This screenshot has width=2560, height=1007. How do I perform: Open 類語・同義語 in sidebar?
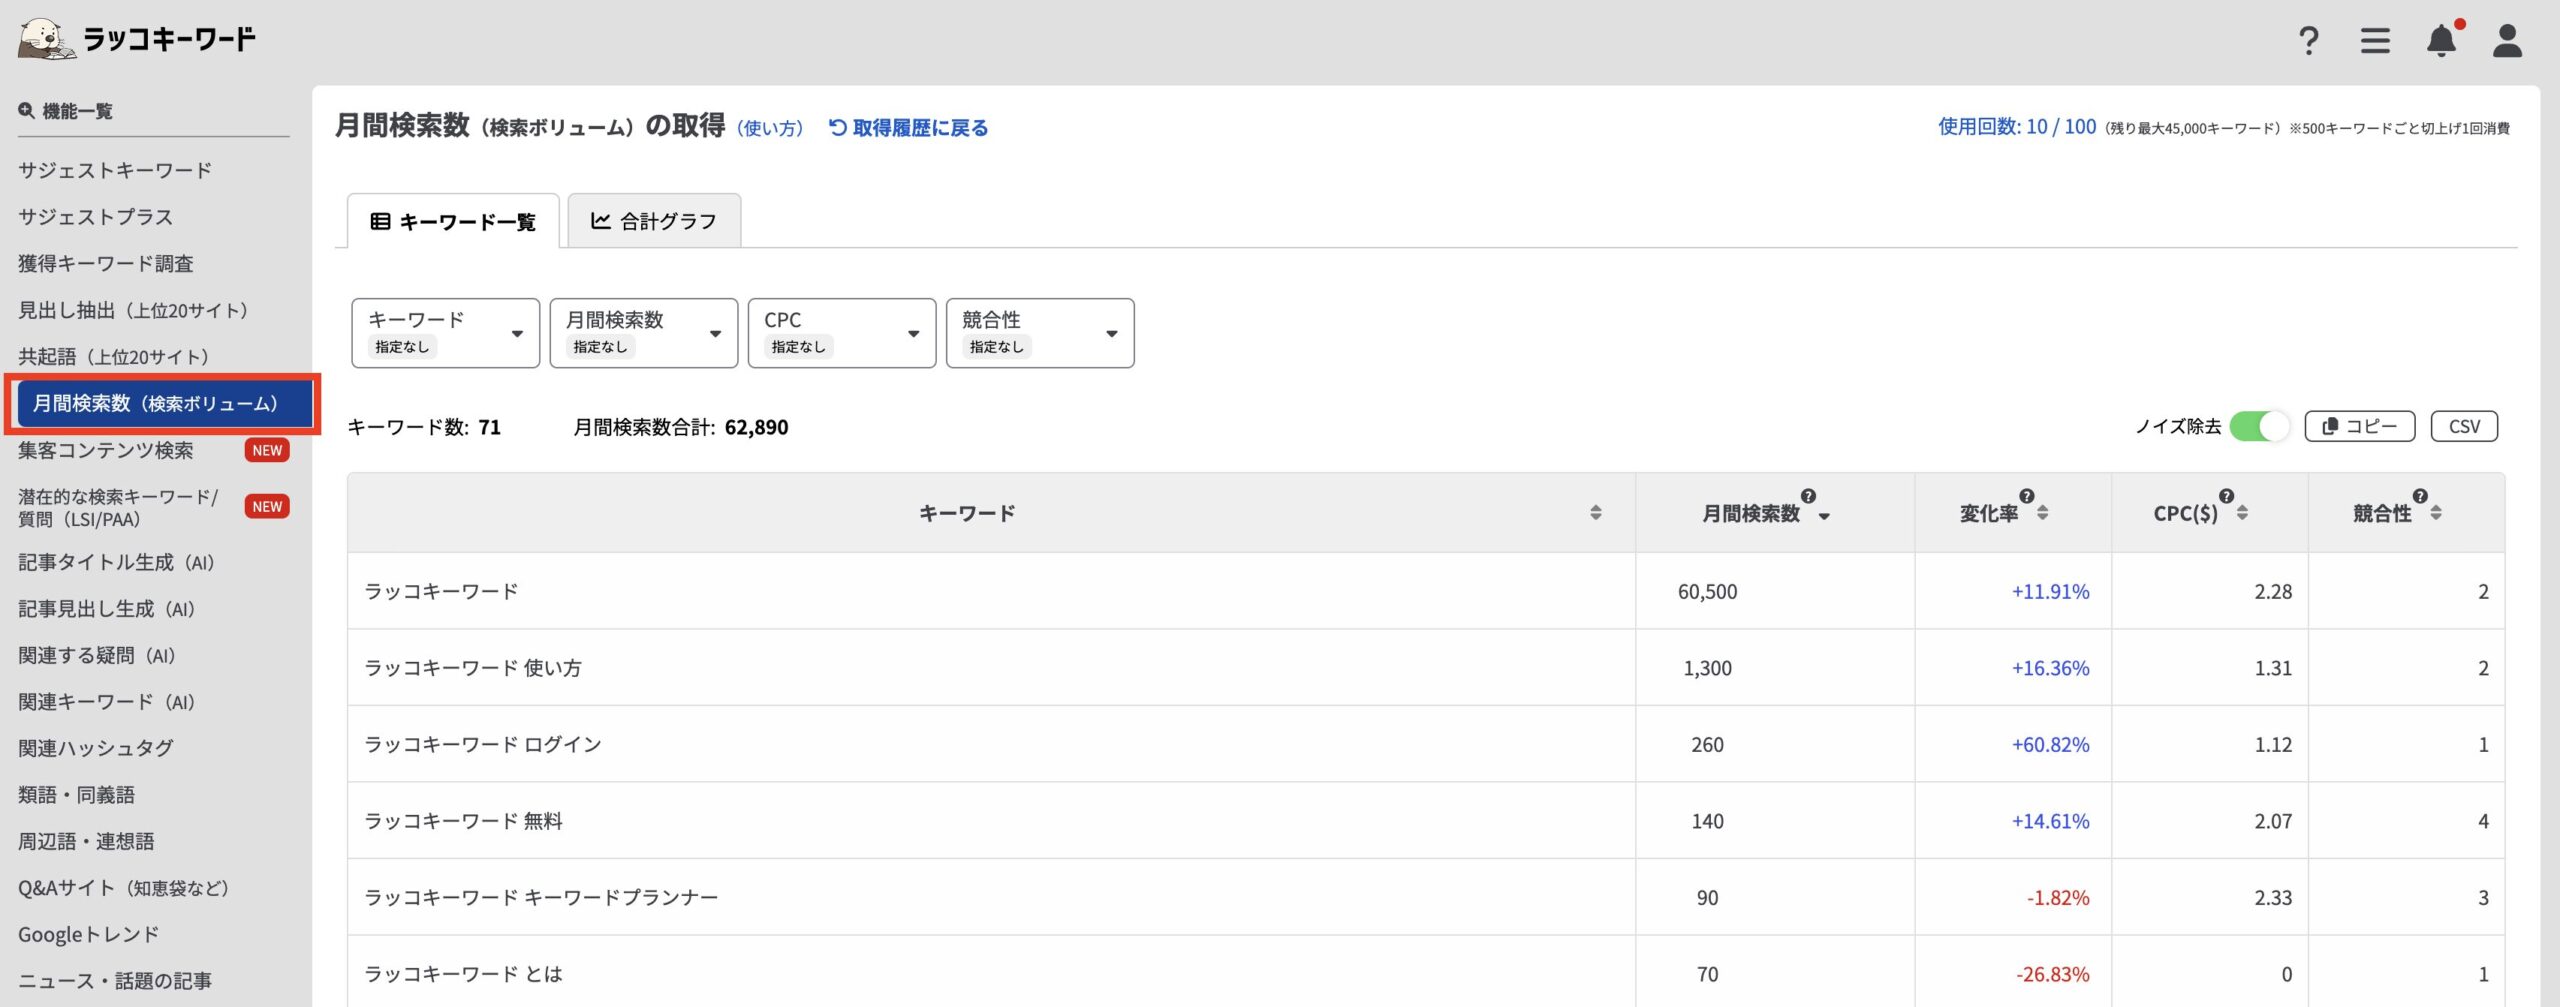tap(77, 795)
